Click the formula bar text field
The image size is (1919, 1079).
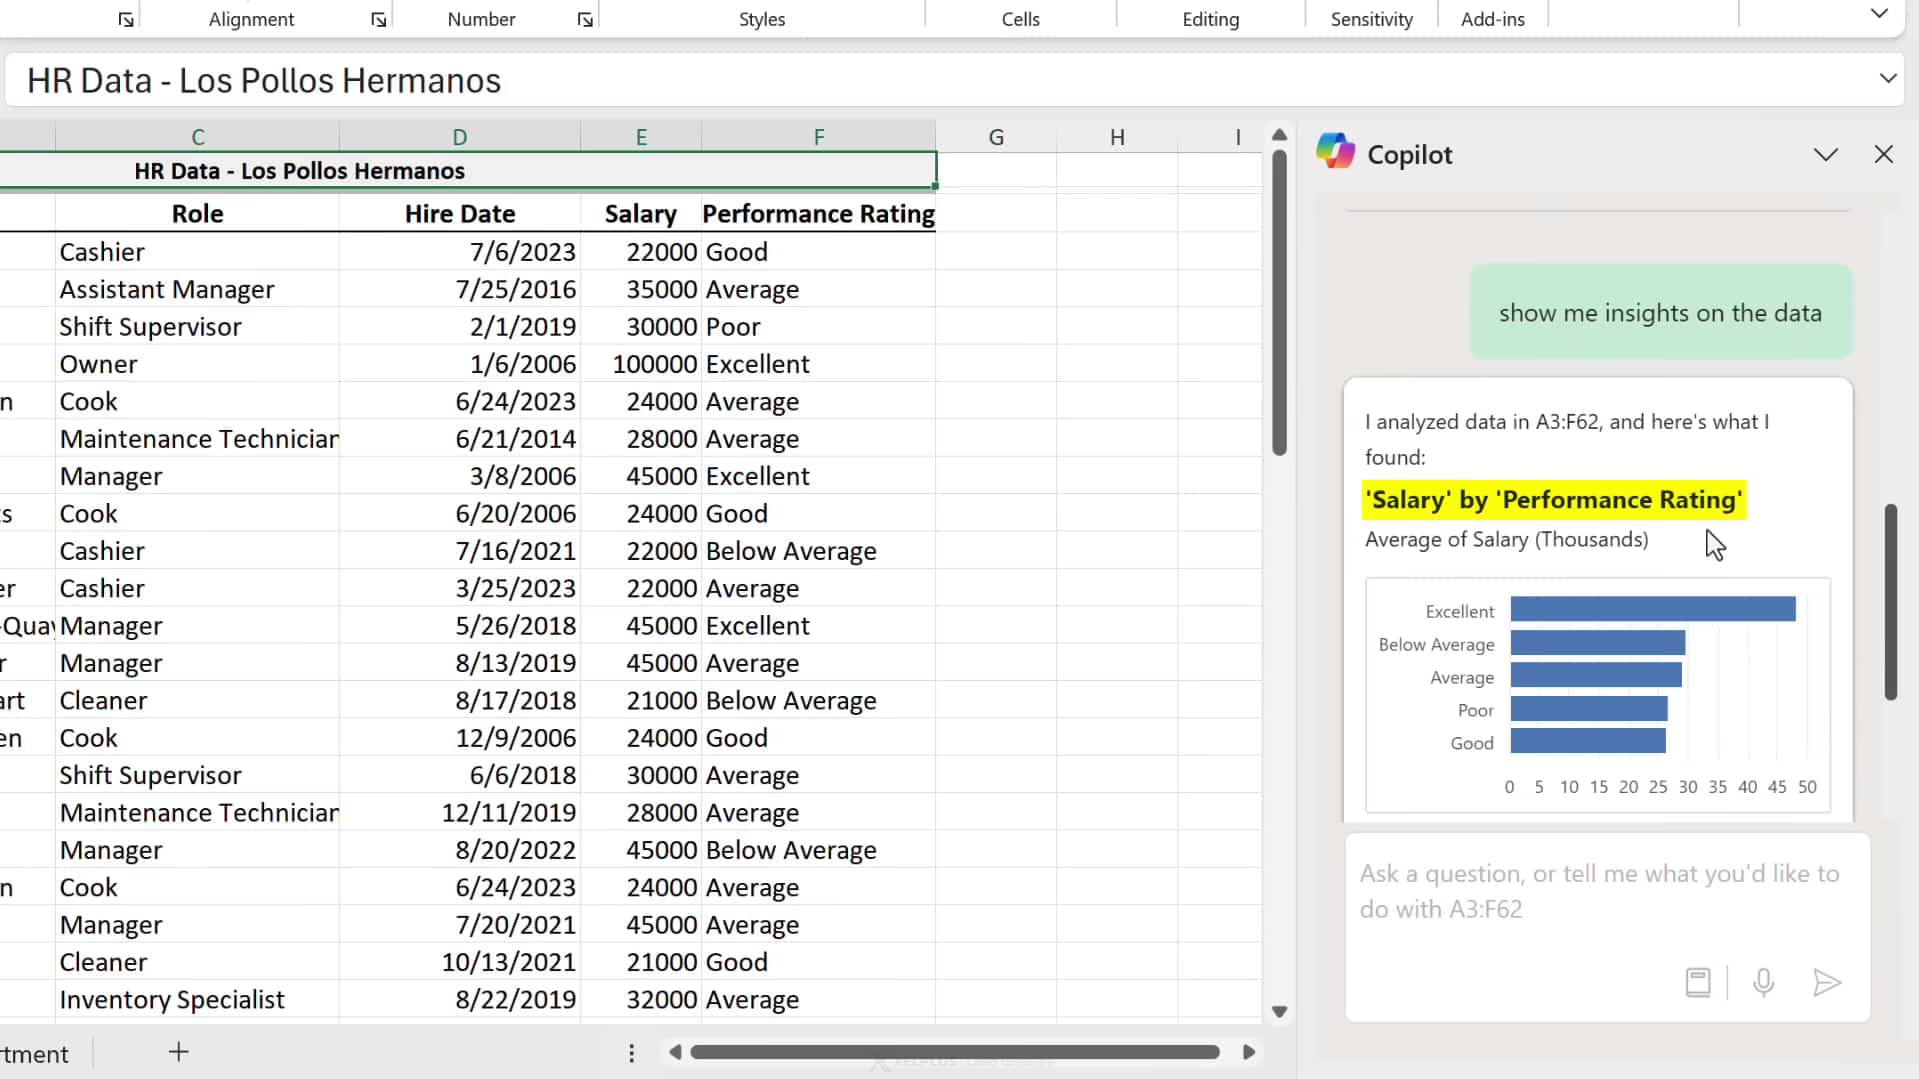pos(940,80)
